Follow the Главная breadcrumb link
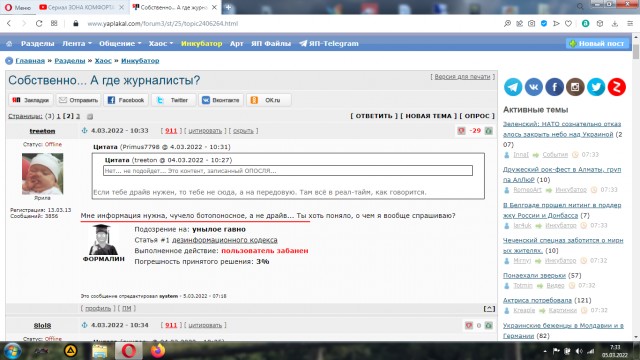The height and width of the screenshot is (360, 640). pyautogui.click(x=30, y=61)
